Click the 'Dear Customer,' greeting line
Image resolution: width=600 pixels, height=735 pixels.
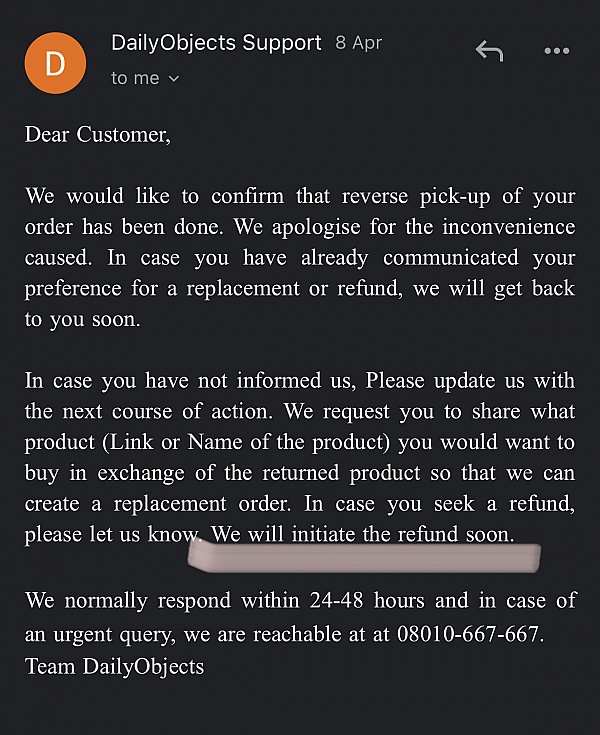click(98, 134)
